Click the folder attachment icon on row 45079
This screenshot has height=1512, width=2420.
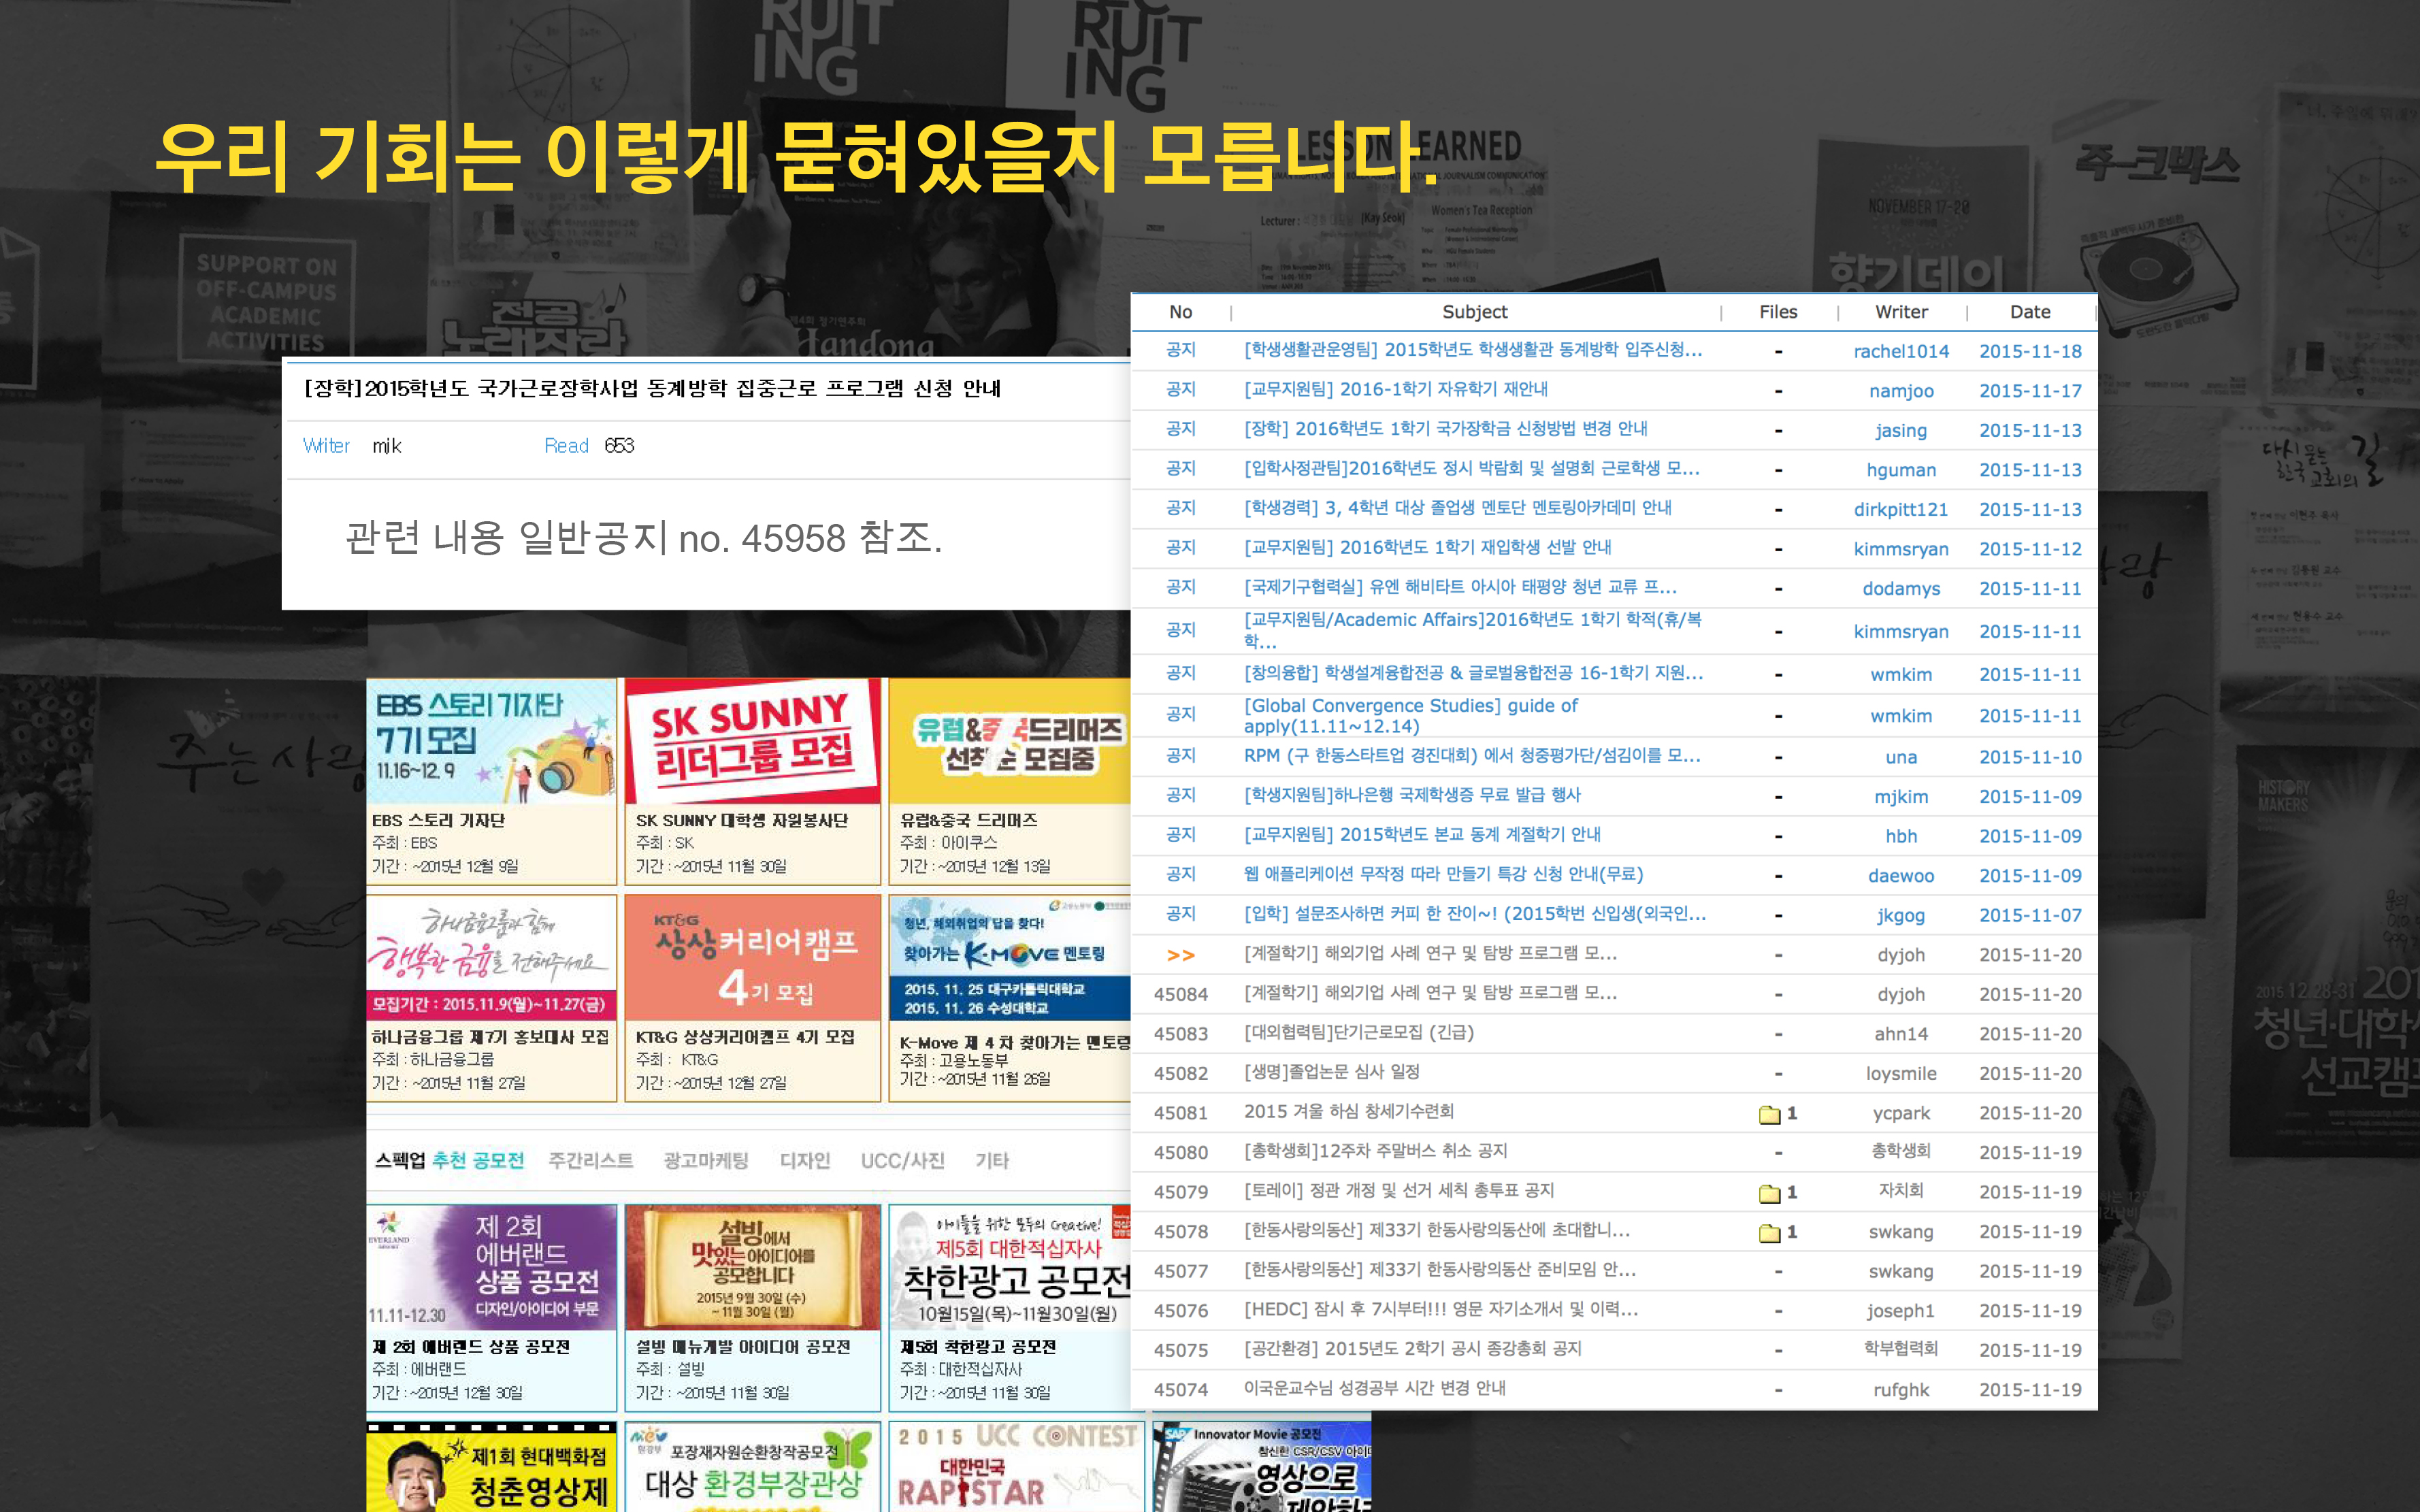click(1769, 1193)
